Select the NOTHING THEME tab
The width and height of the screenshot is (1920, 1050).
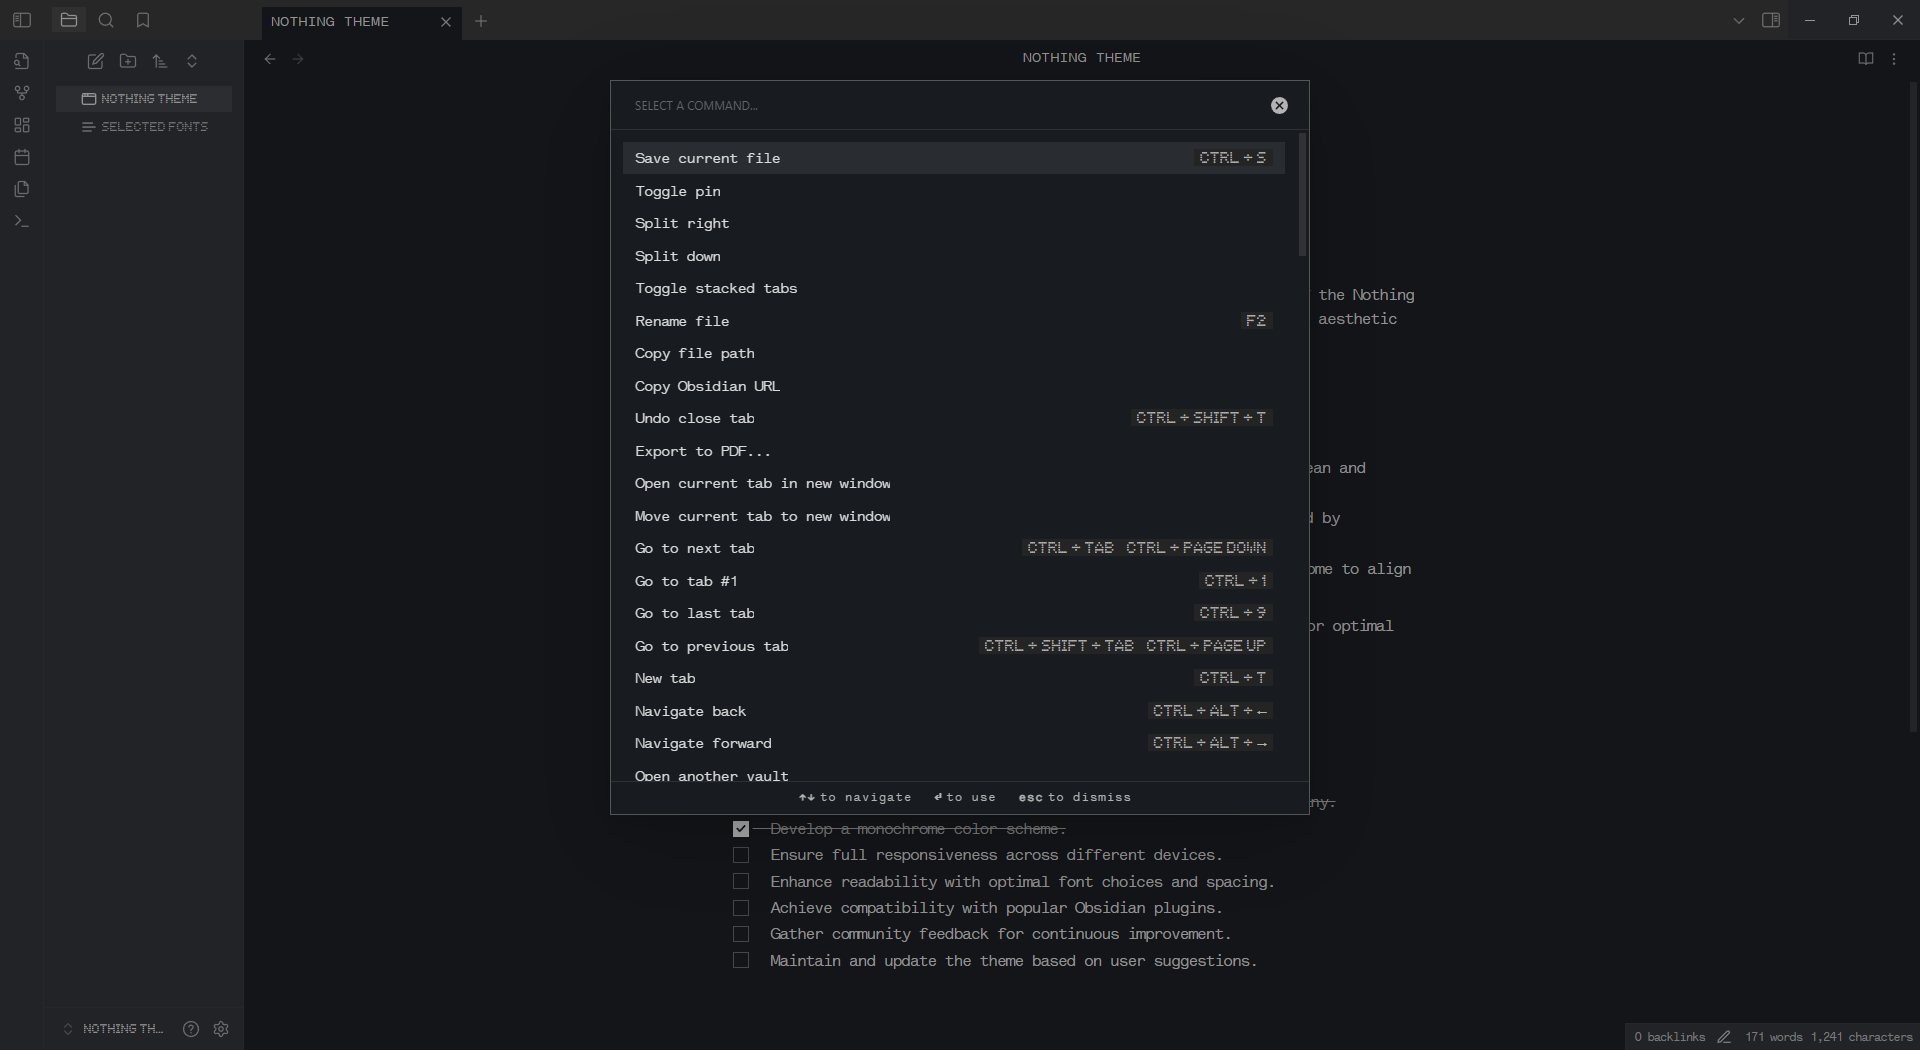362,21
